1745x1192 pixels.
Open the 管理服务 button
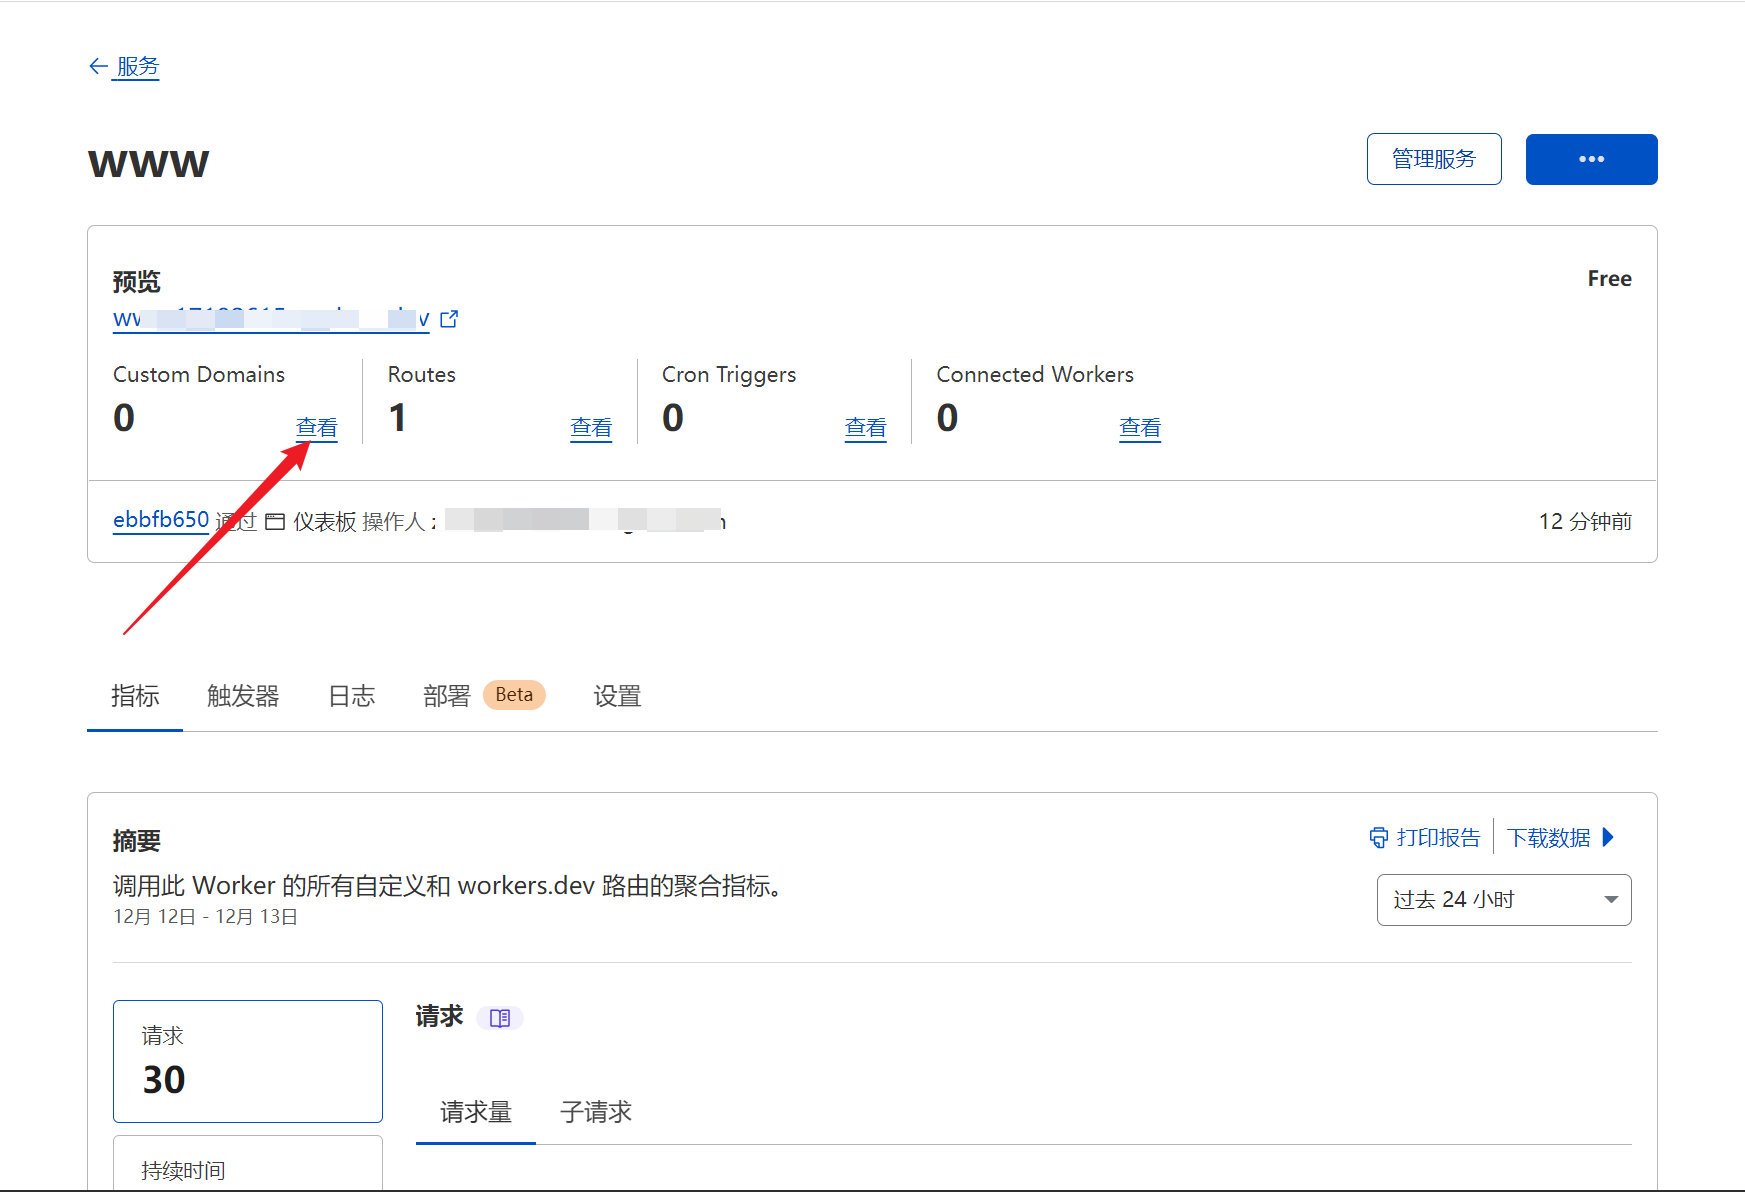coord(1434,159)
